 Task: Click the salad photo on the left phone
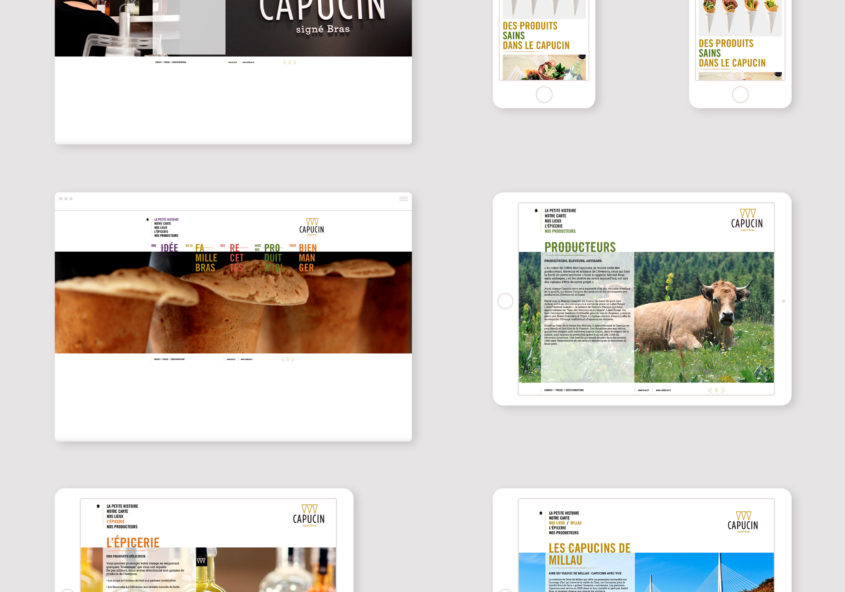click(544, 67)
